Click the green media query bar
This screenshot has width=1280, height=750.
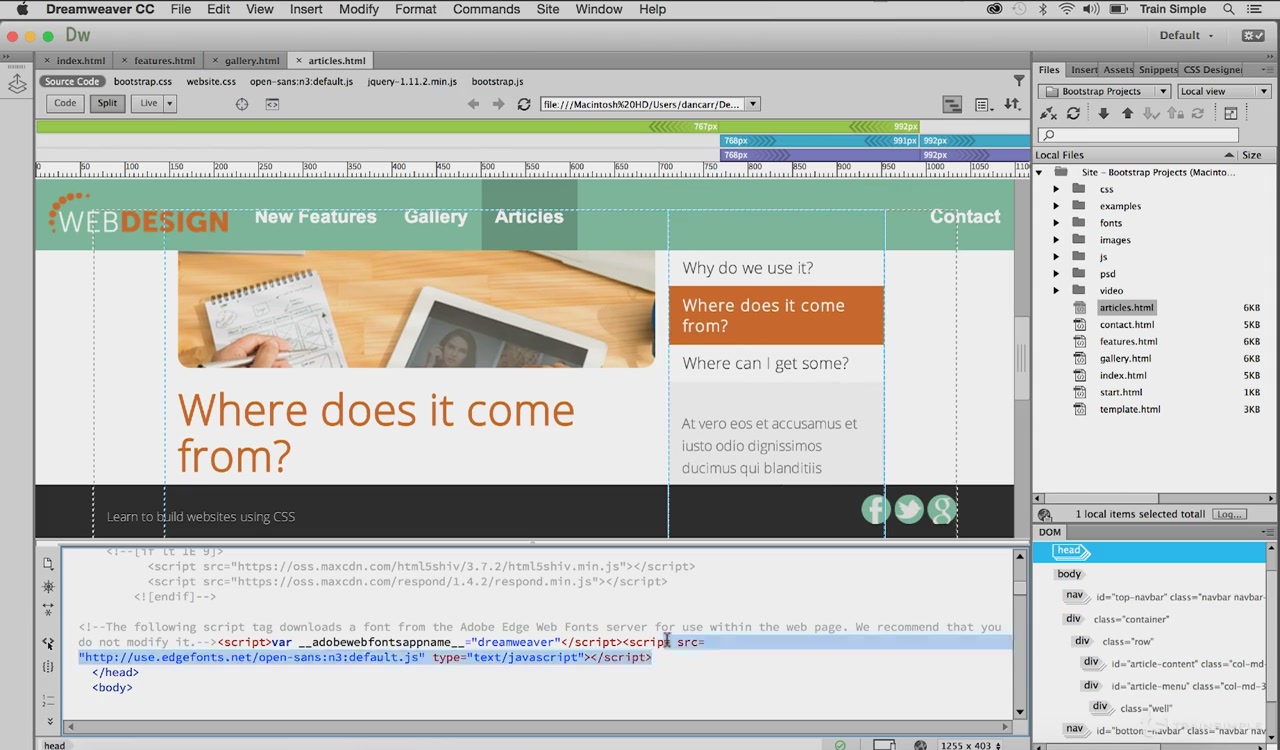(x=478, y=127)
